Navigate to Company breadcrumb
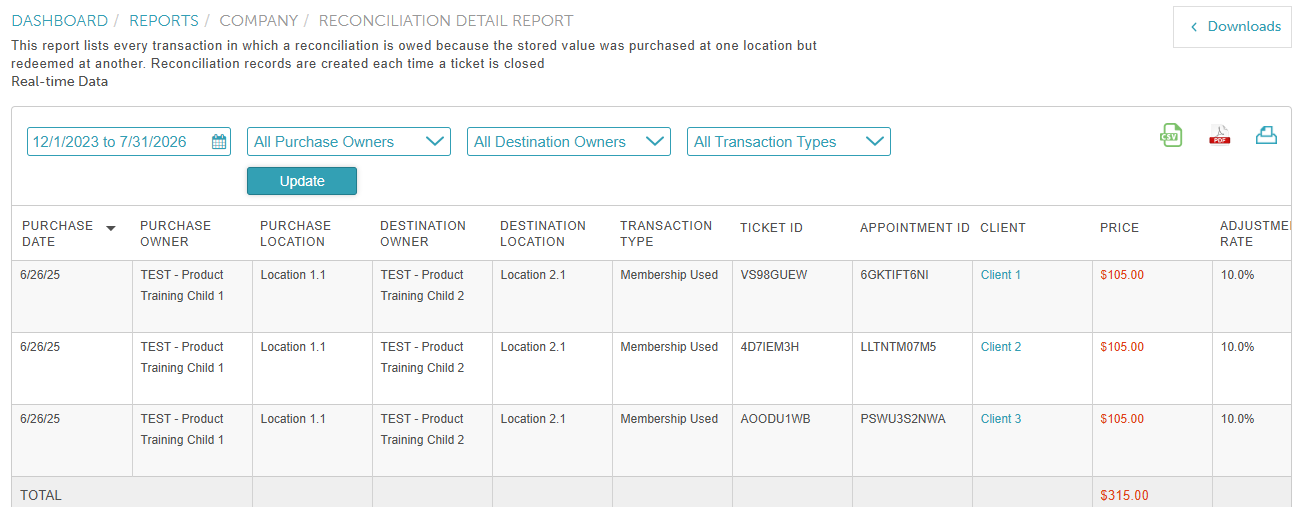The height and width of the screenshot is (507, 1301). pyautogui.click(x=259, y=21)
